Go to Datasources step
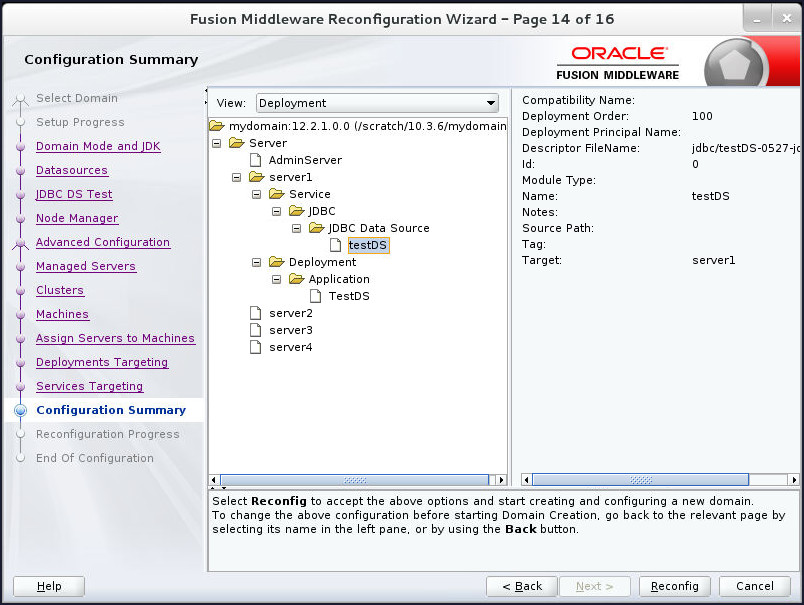Image resolution: width=804 pixels, height=605 pixels. 72,170
